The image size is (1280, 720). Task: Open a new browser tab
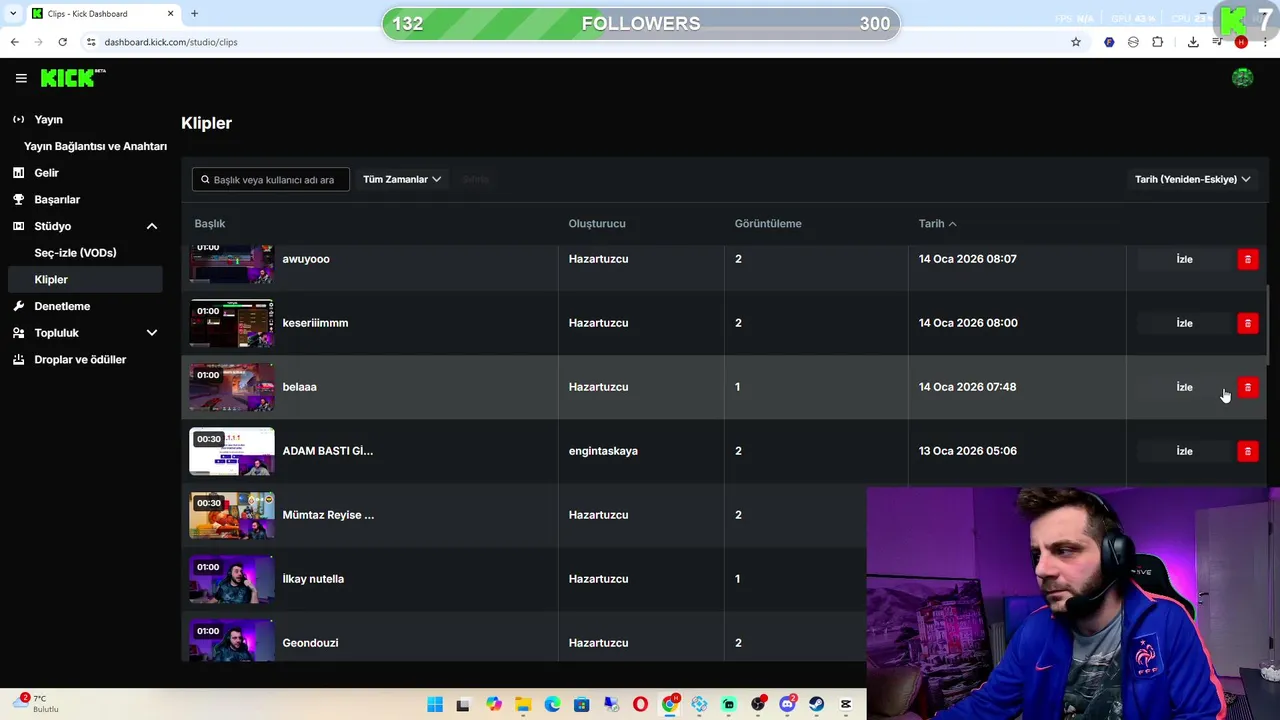[194, 13]
